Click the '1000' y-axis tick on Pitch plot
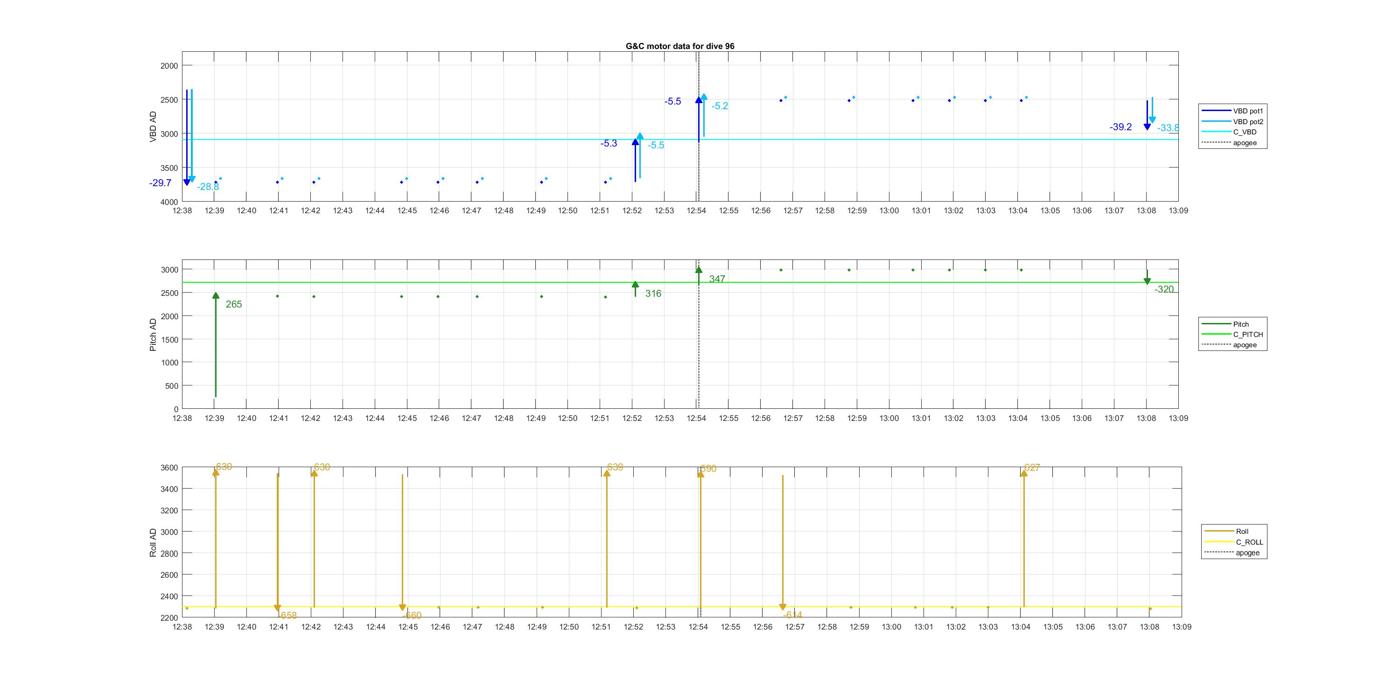1400x693 pixels. (x=169, y=363)
